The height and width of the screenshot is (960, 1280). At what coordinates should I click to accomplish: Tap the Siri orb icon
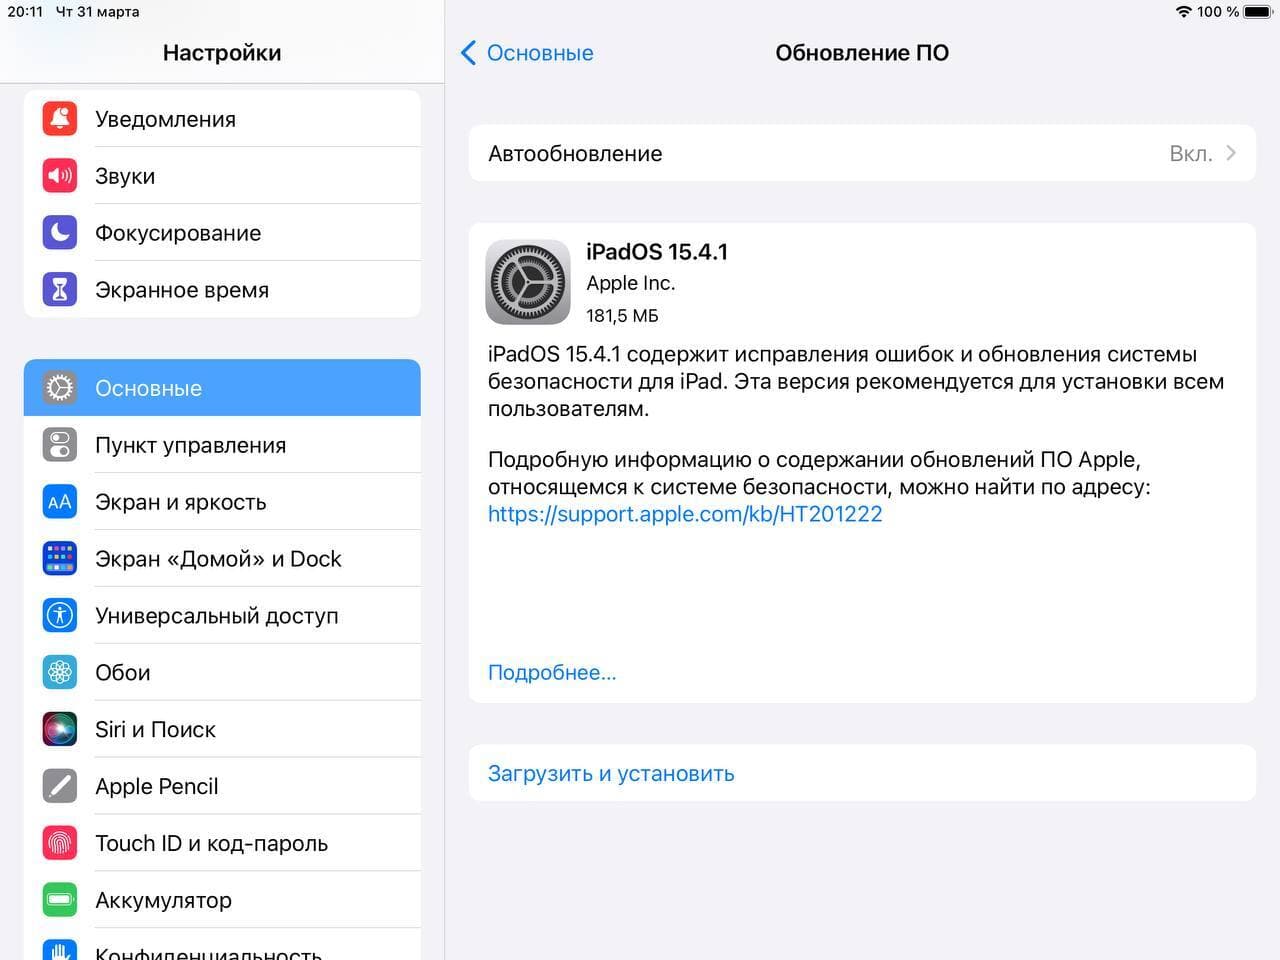60,729
